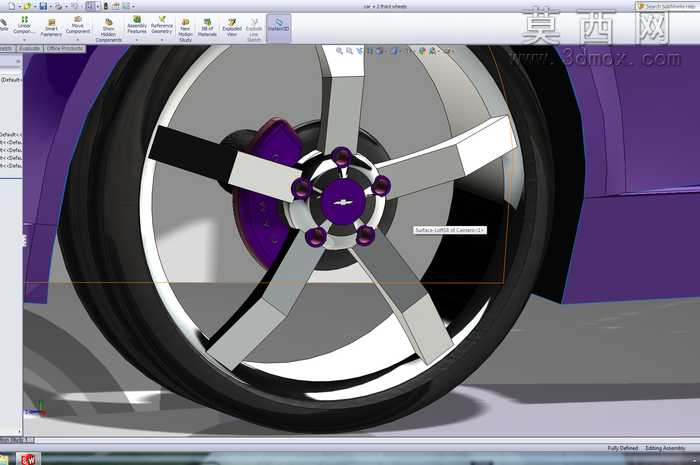Open the New document dropdown arrow
This screenshot has width=700, height=465.
click(20, 7)
